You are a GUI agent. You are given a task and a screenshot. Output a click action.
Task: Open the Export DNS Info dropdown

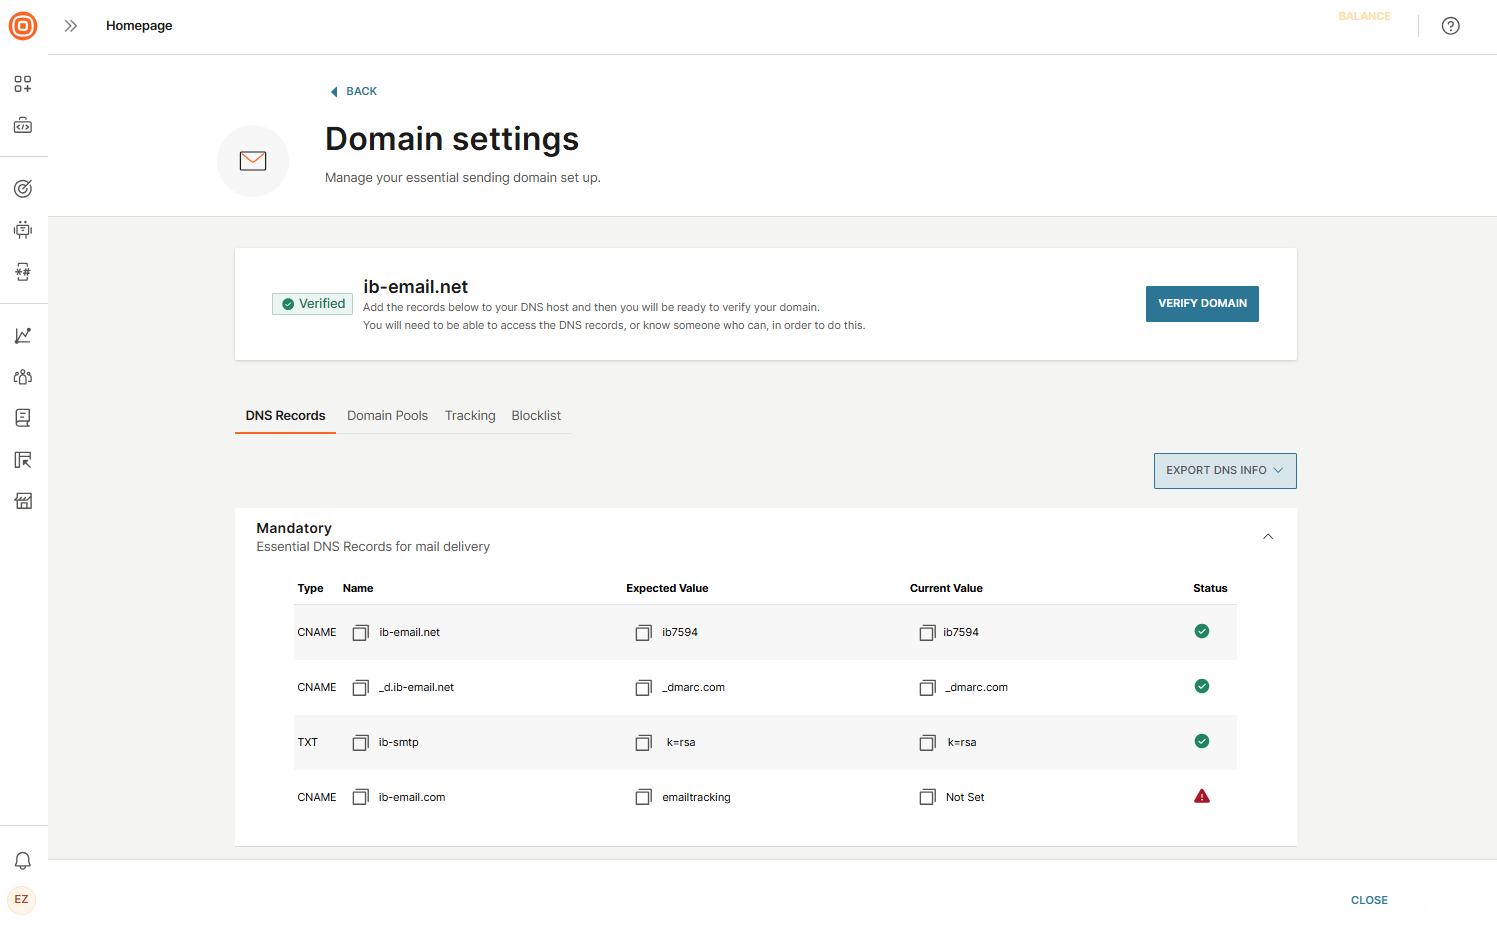pyautogui.click(x=1224, y=470)
